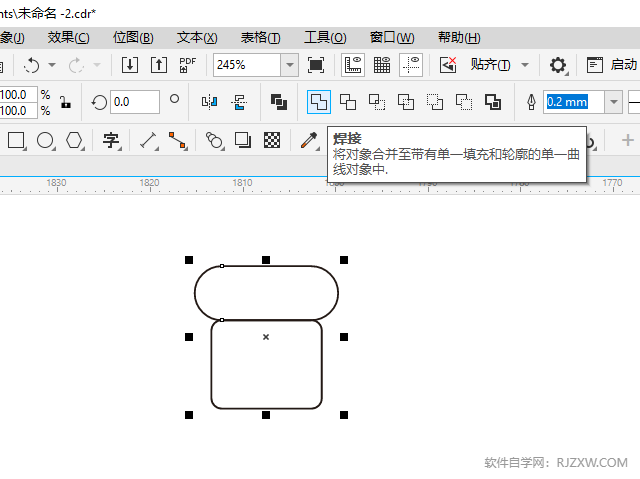Open the redo history dropdown arrow
Screen dimensions: 640x479
[97, 64]
